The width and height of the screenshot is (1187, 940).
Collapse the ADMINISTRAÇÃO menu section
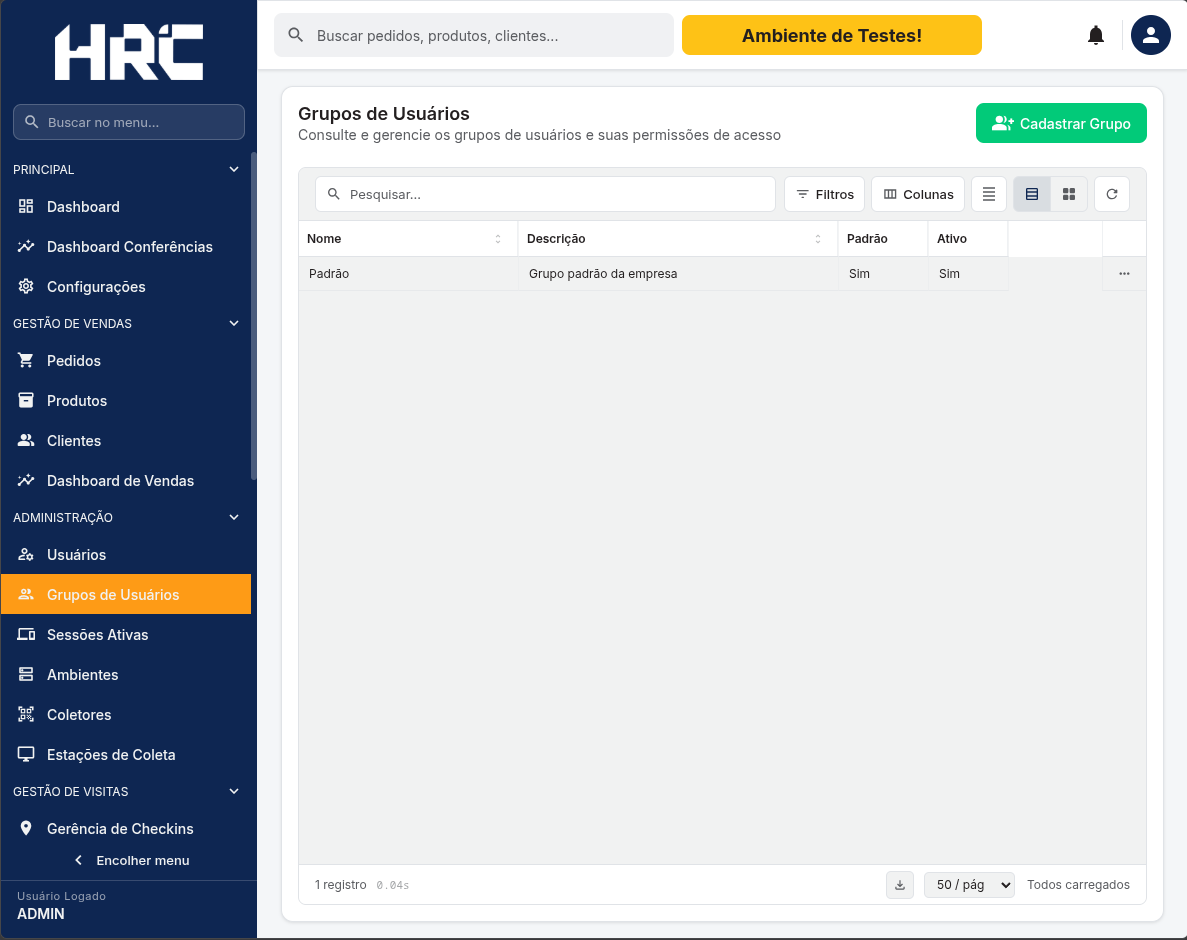coord(234,518)
